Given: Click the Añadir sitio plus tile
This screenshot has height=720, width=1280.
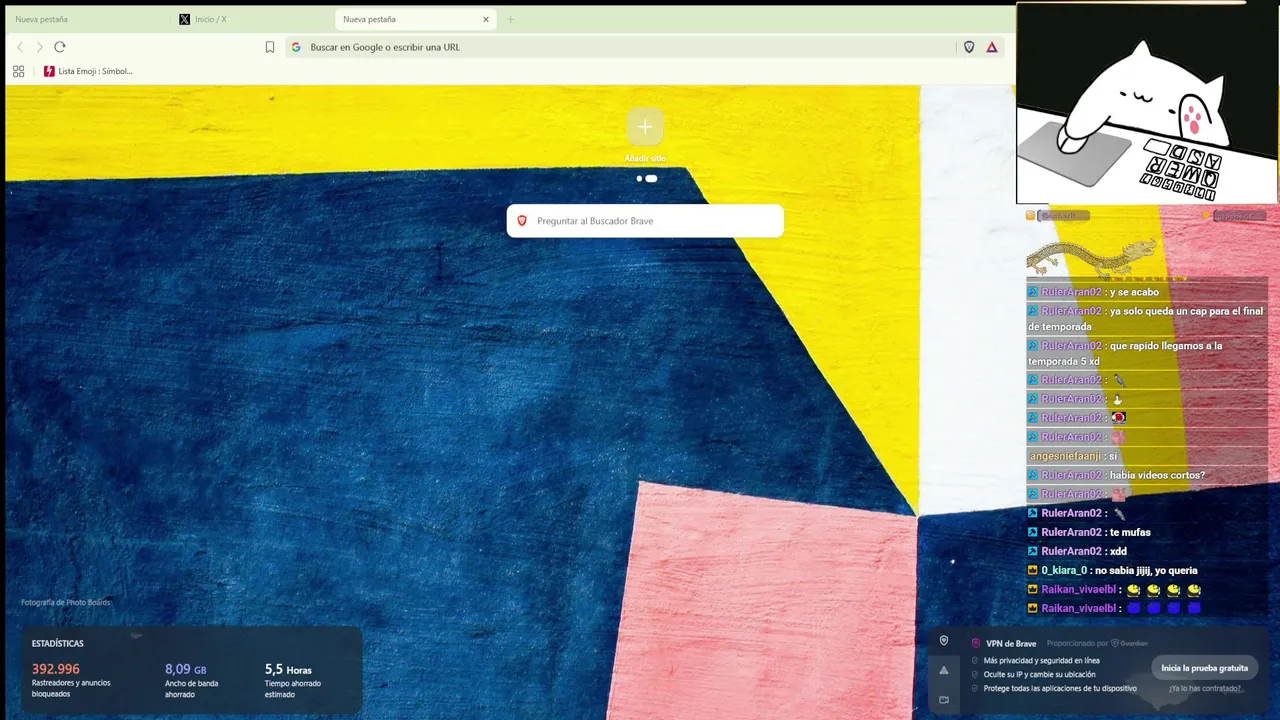Looking at the screenshot, I should (x=645, y=127).
